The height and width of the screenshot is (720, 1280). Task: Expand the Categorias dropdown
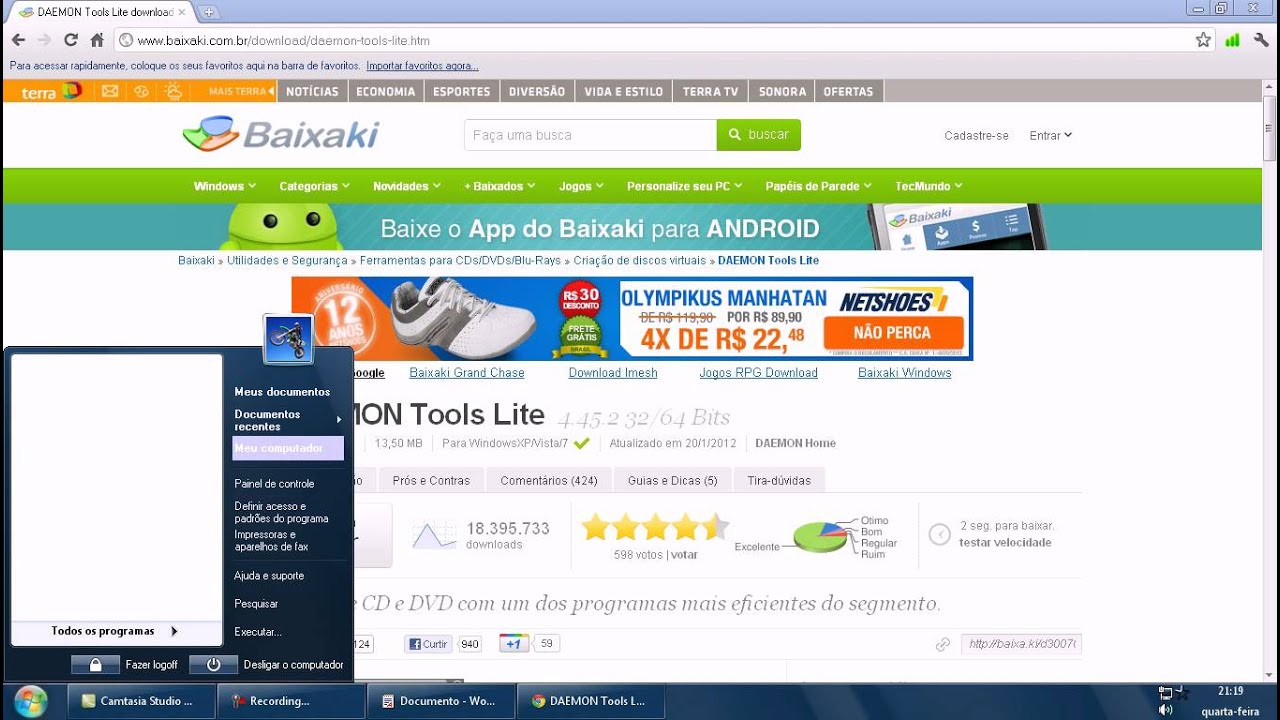pyautogui.click(x=314, y=186)
